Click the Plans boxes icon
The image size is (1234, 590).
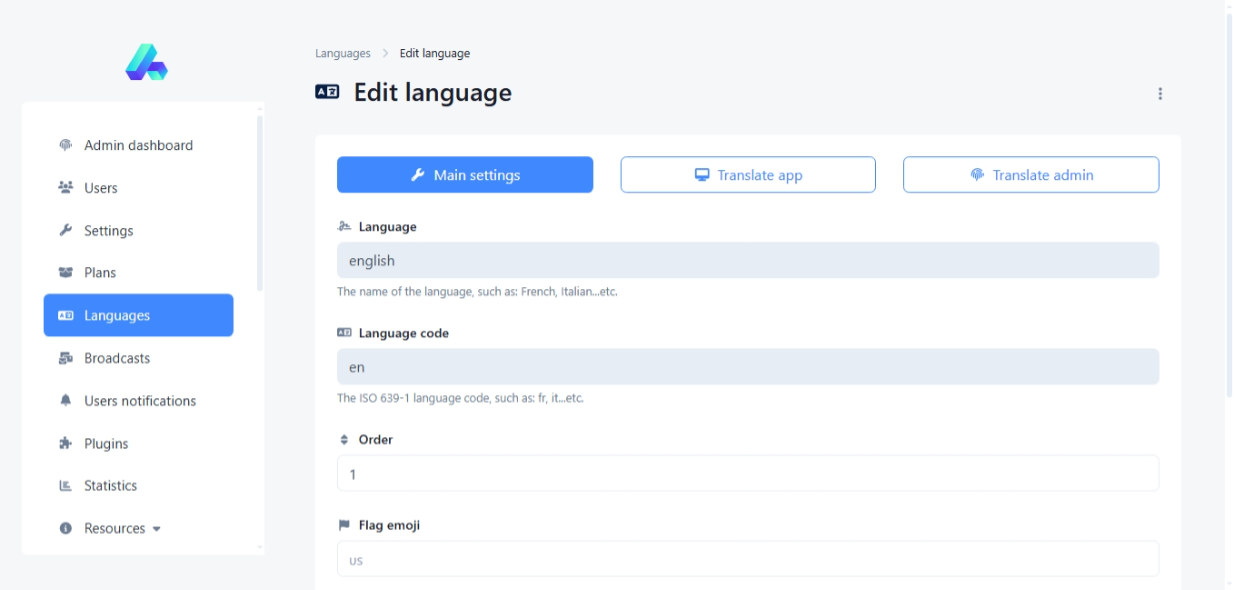tap(66, 273)
